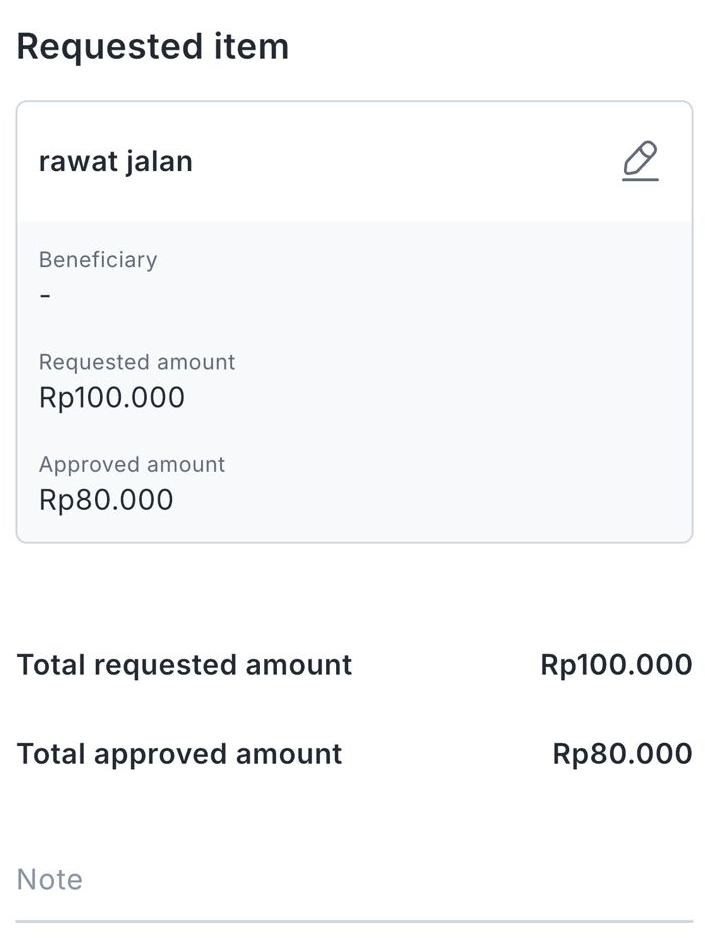Screen dimensions: 705x941
Task: Focus the Note input field
Action: click(354, 879)
